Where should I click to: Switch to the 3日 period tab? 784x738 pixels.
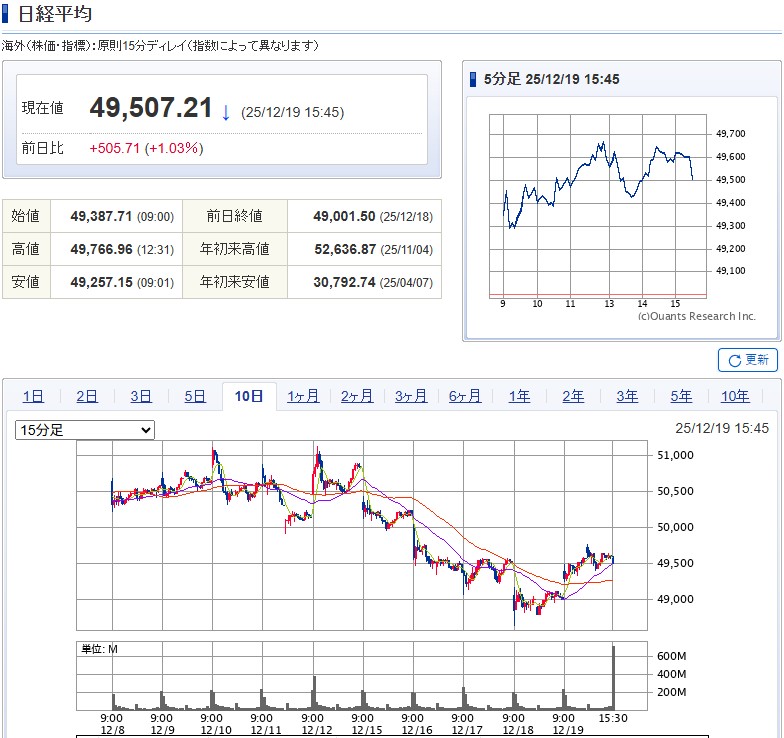(141, 397)
